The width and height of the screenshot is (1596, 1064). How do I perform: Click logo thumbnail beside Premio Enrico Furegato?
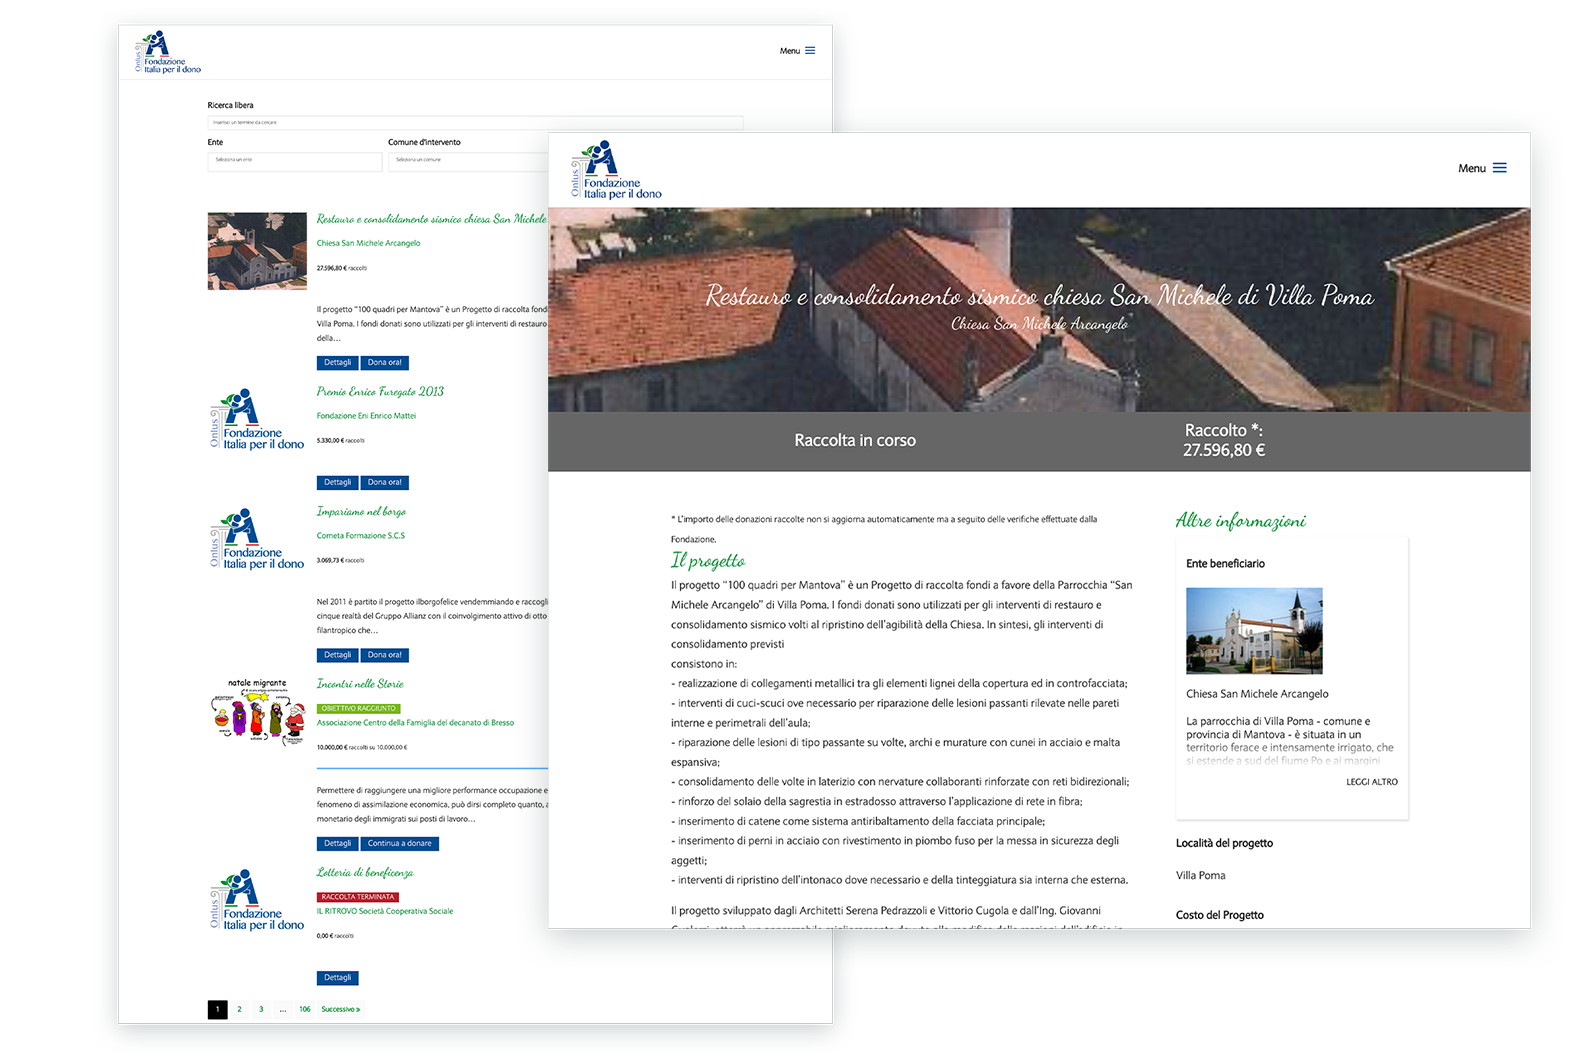[x=257, y=420]
